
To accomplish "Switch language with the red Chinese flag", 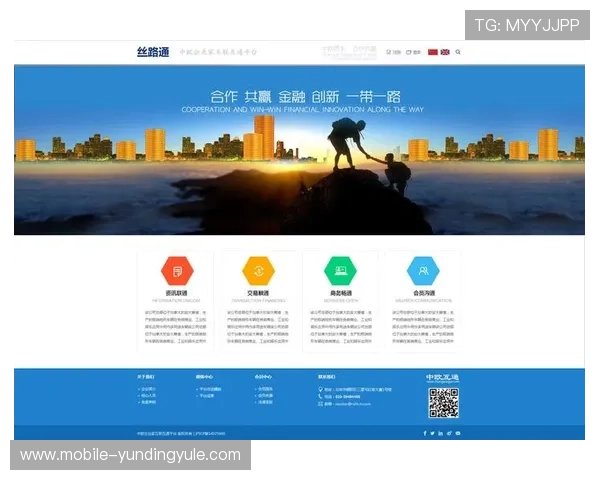I will click(x=433, y=52).
